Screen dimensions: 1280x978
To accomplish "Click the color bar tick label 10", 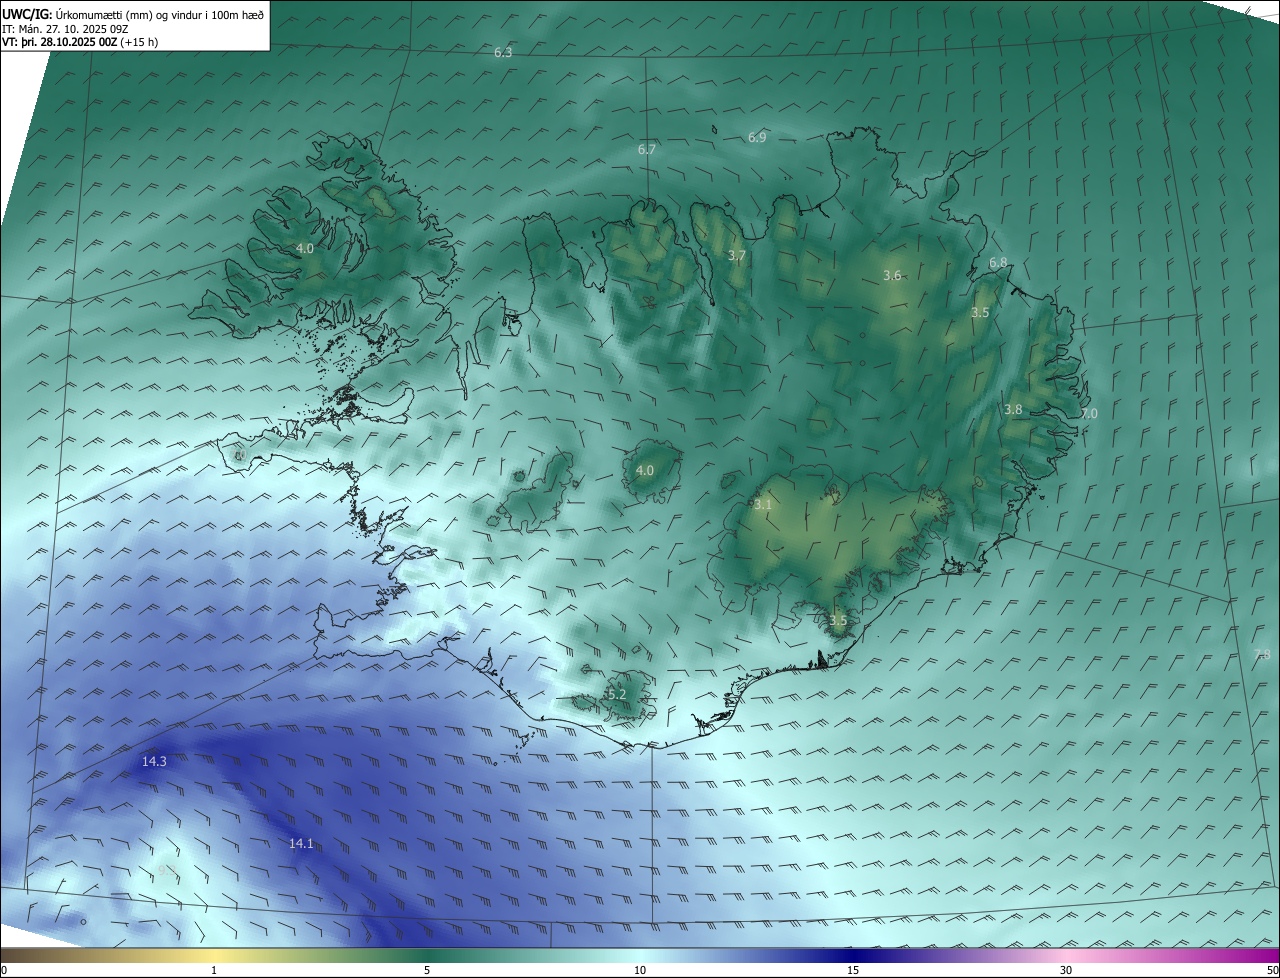I will pyautogui.click(x=640, y=970).
